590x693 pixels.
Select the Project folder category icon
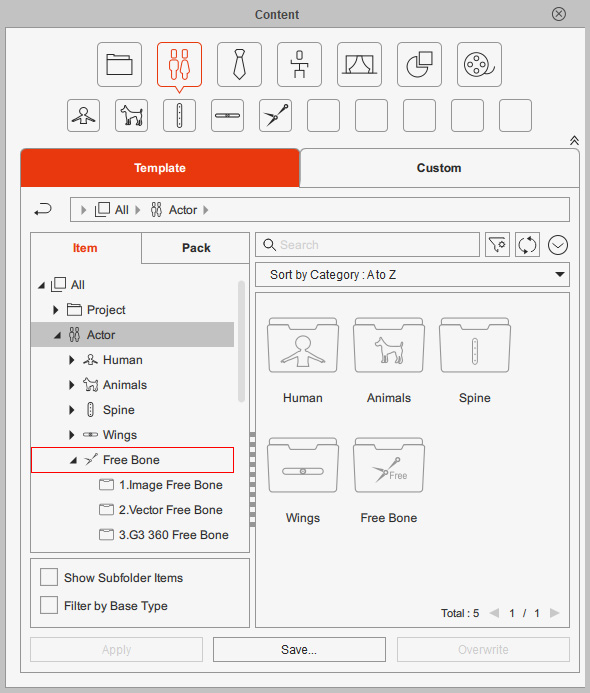[119, 65]
